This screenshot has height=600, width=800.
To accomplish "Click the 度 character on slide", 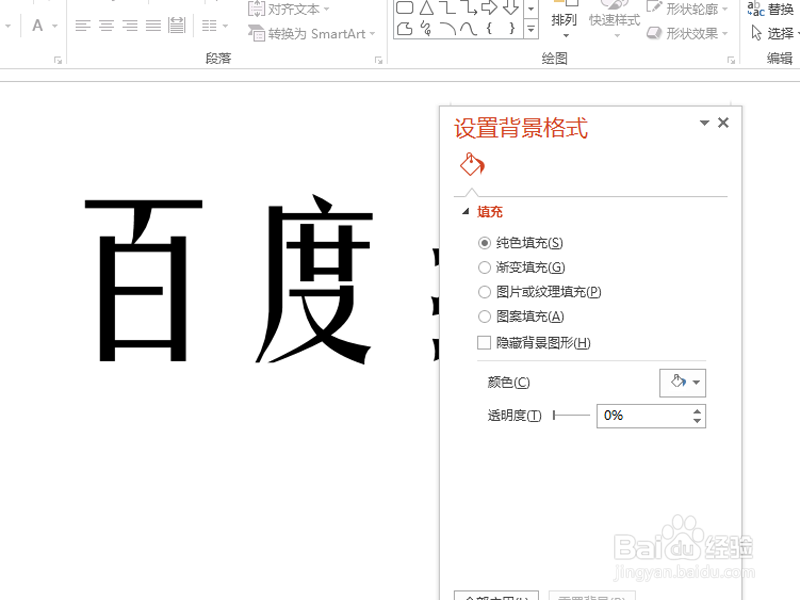I will 314,279.
